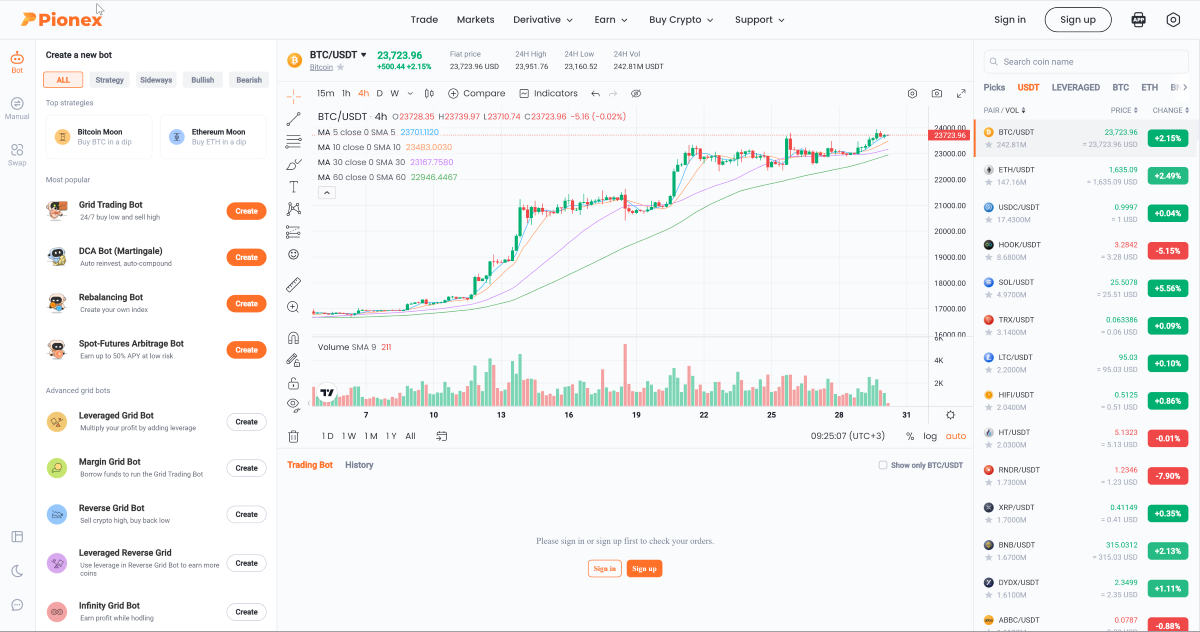Image resolution: width=1200 pixels, height=632 pixels.
Task: Select the forecast measurement tool
Action: (293, 231)
